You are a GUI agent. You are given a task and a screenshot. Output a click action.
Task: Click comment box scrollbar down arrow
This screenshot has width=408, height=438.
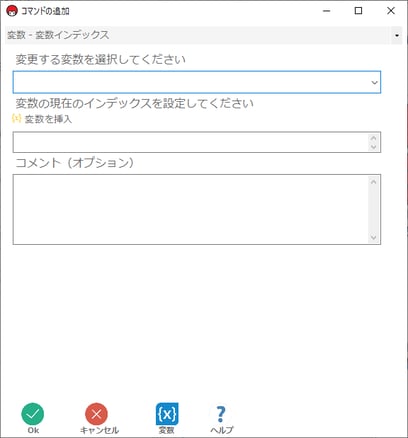[373, 237]
